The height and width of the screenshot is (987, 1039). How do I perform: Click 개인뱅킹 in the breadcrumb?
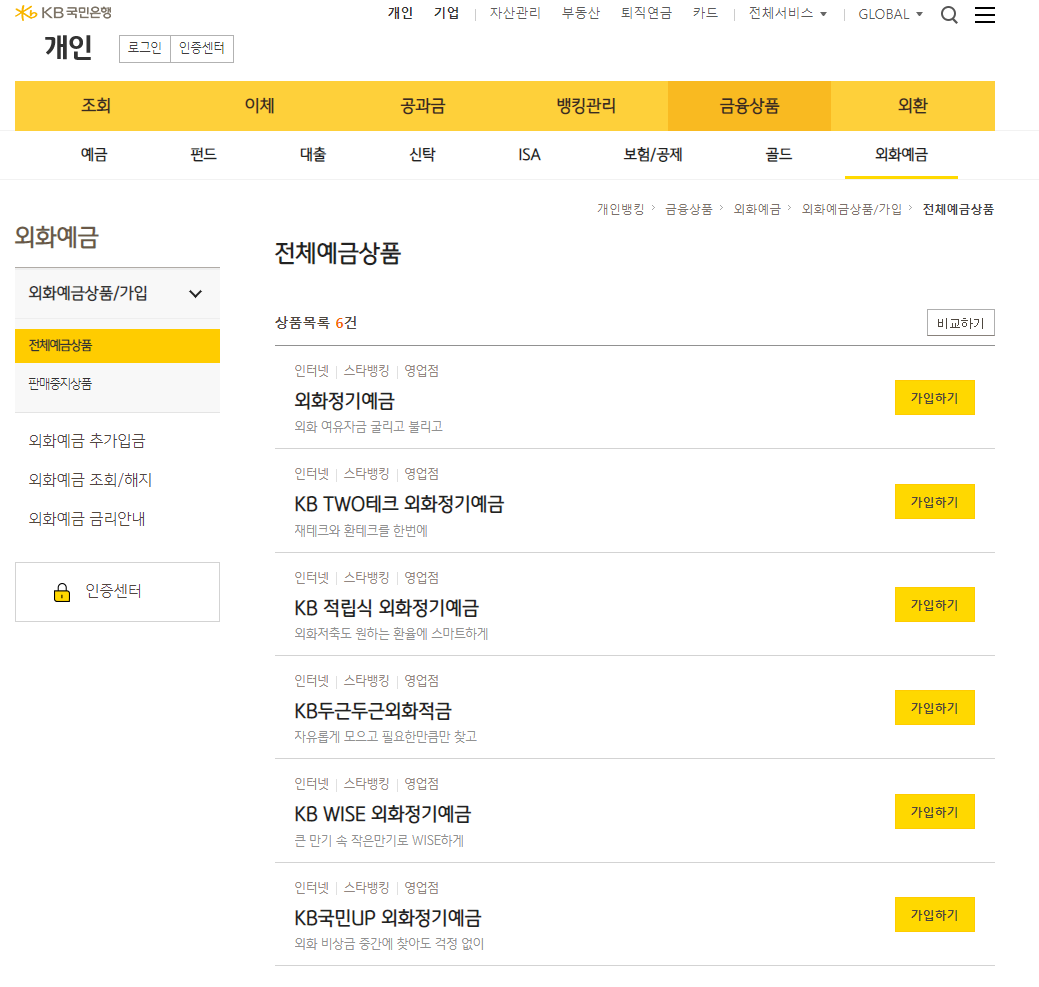(x=620, y=209)
